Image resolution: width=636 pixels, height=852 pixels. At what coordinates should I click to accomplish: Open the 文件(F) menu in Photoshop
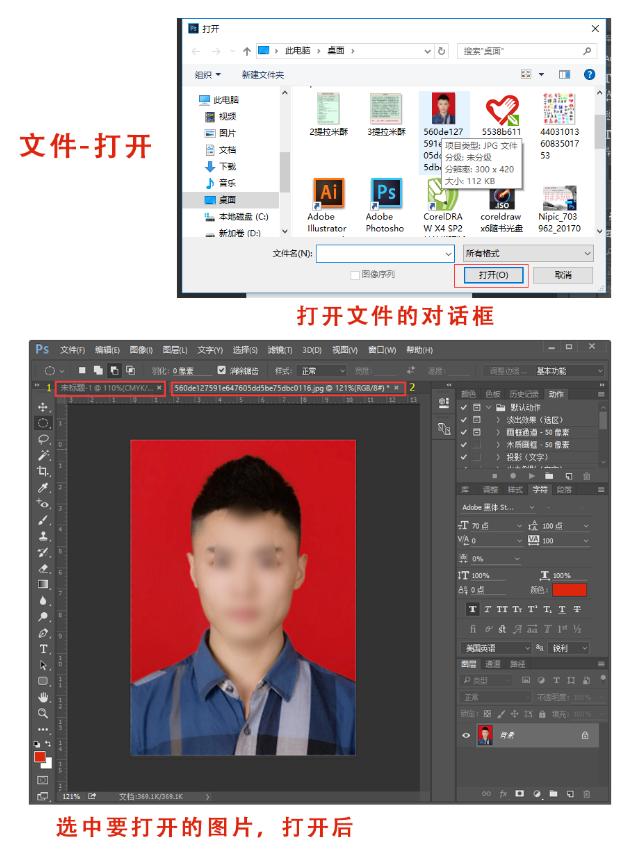tap(72, 350)
